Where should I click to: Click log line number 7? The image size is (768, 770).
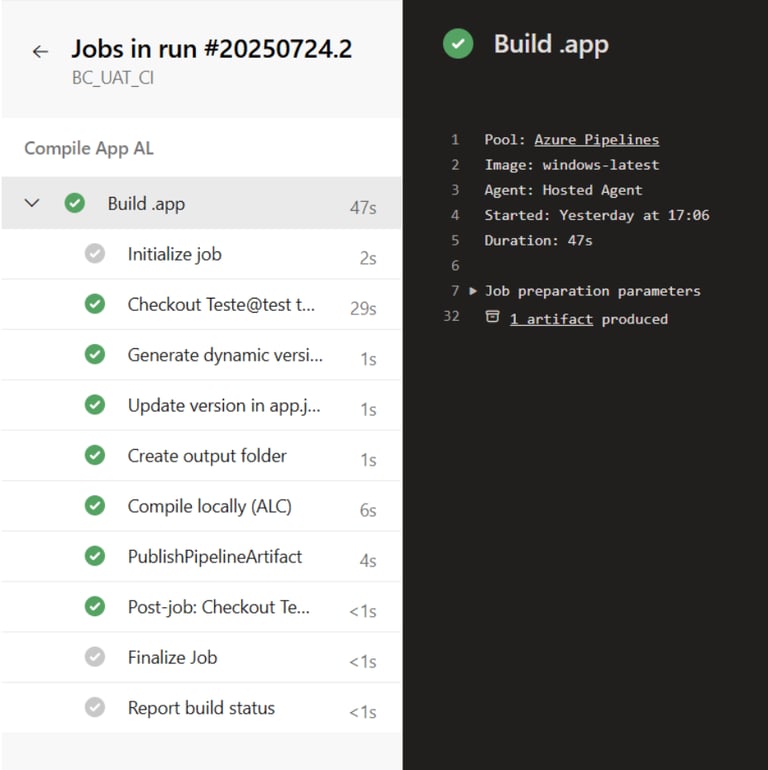455,291
